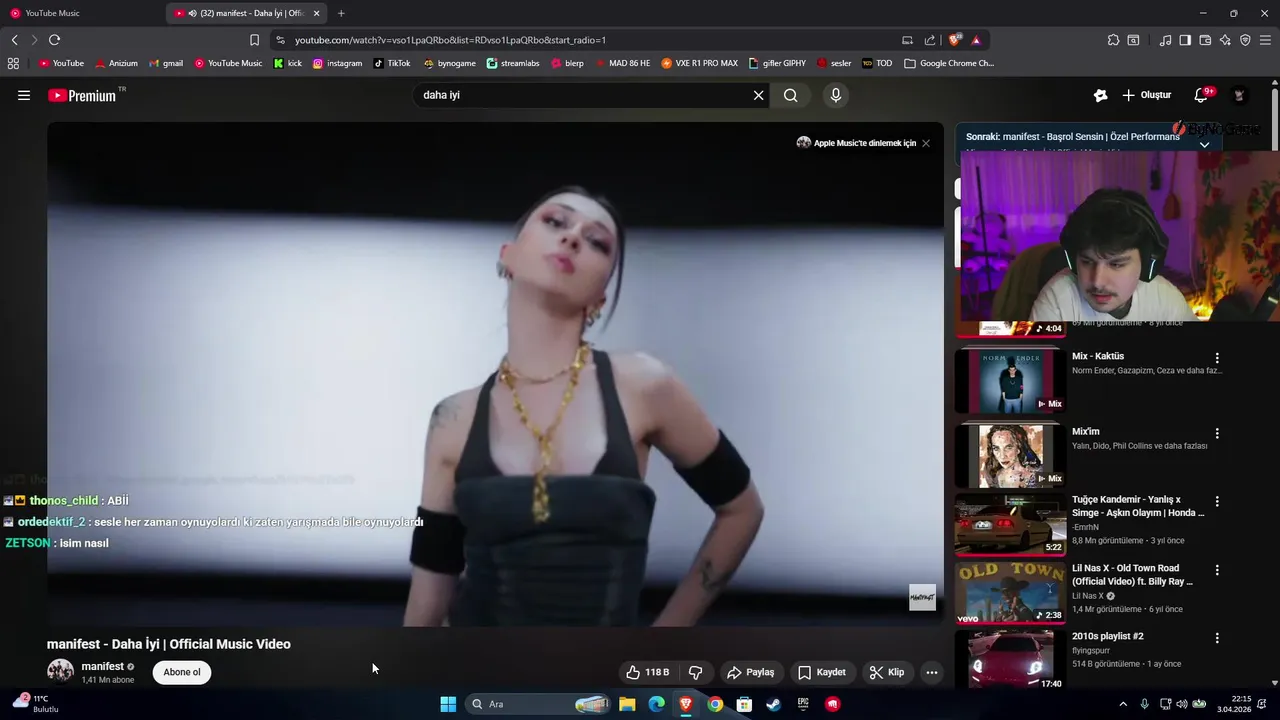Open the browser main menu
1280x720 pixels.
tap(1267, 40)
